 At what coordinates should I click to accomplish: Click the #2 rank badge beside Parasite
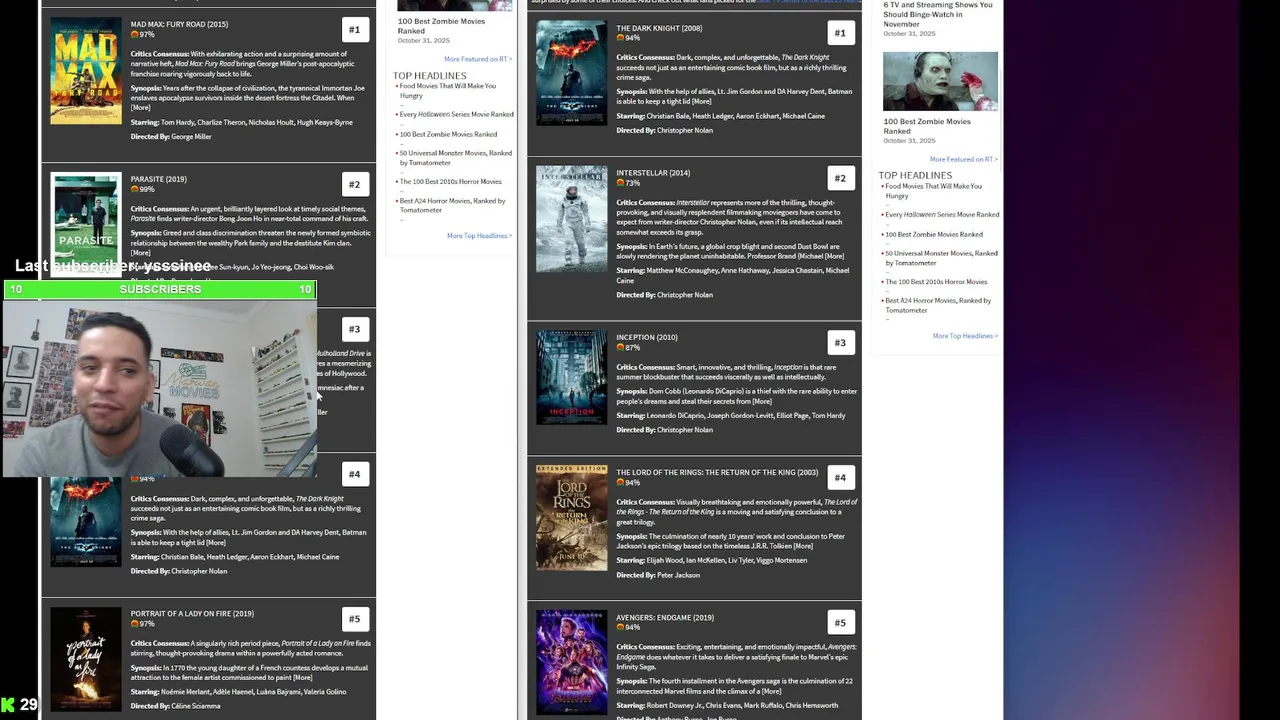(354, 185)
